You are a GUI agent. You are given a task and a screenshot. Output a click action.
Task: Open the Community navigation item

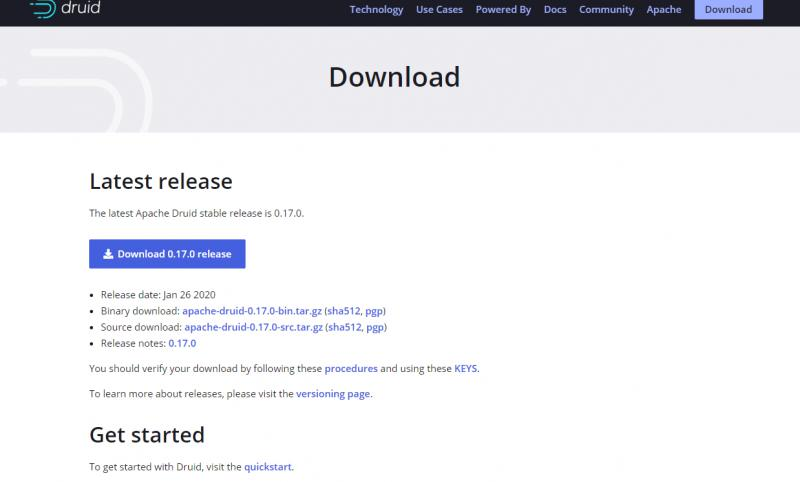pyautogui.click(x=606, y=10)
